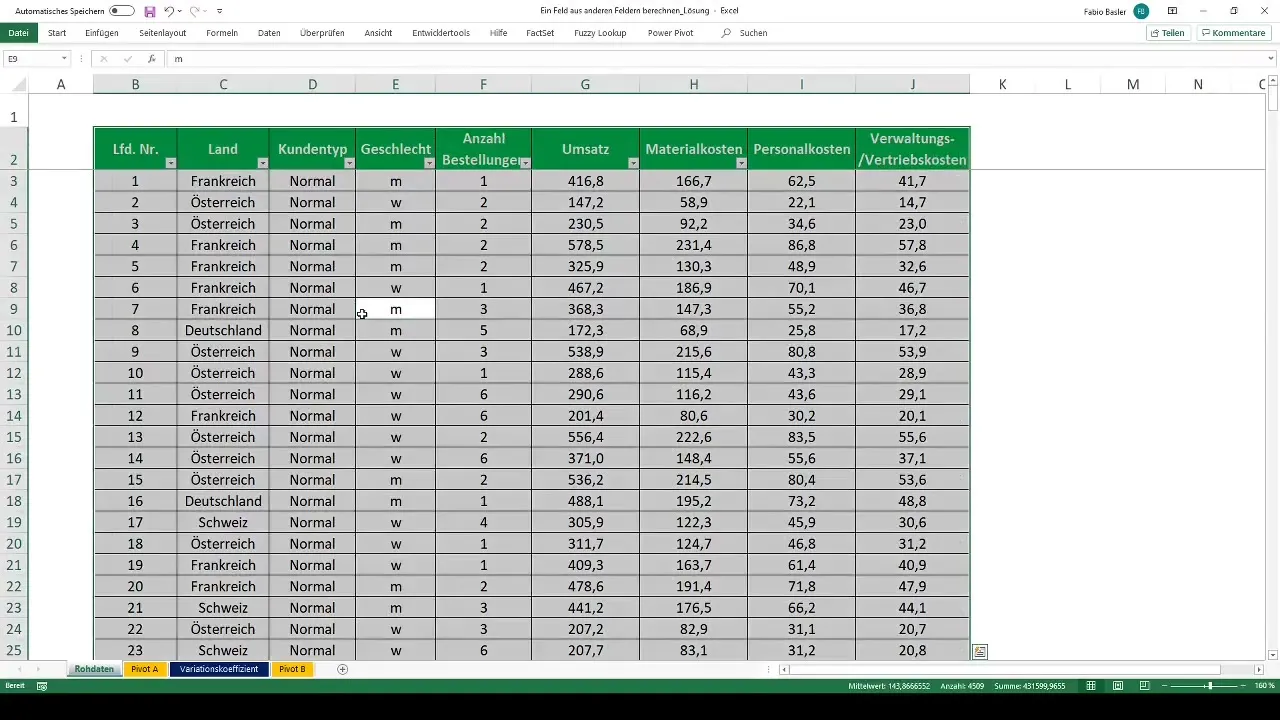Switch to the Variationskoeffizient sheet tab
The image size is (1280, 720).
pos(219,669)
